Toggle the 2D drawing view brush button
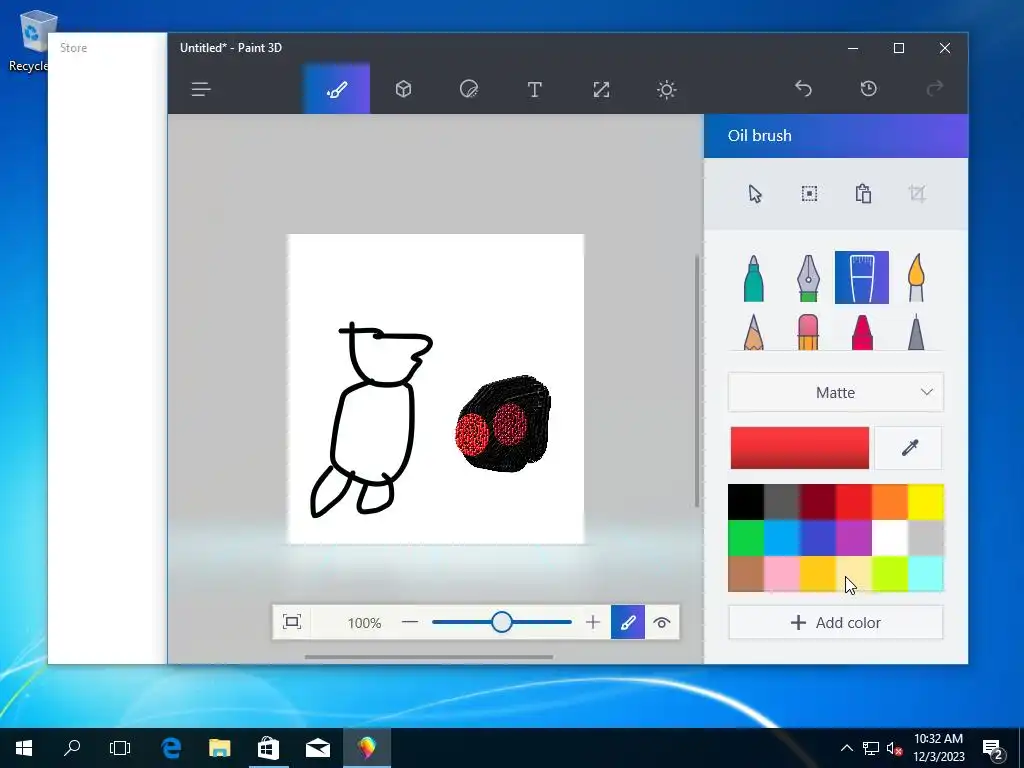 click(628, 622)
